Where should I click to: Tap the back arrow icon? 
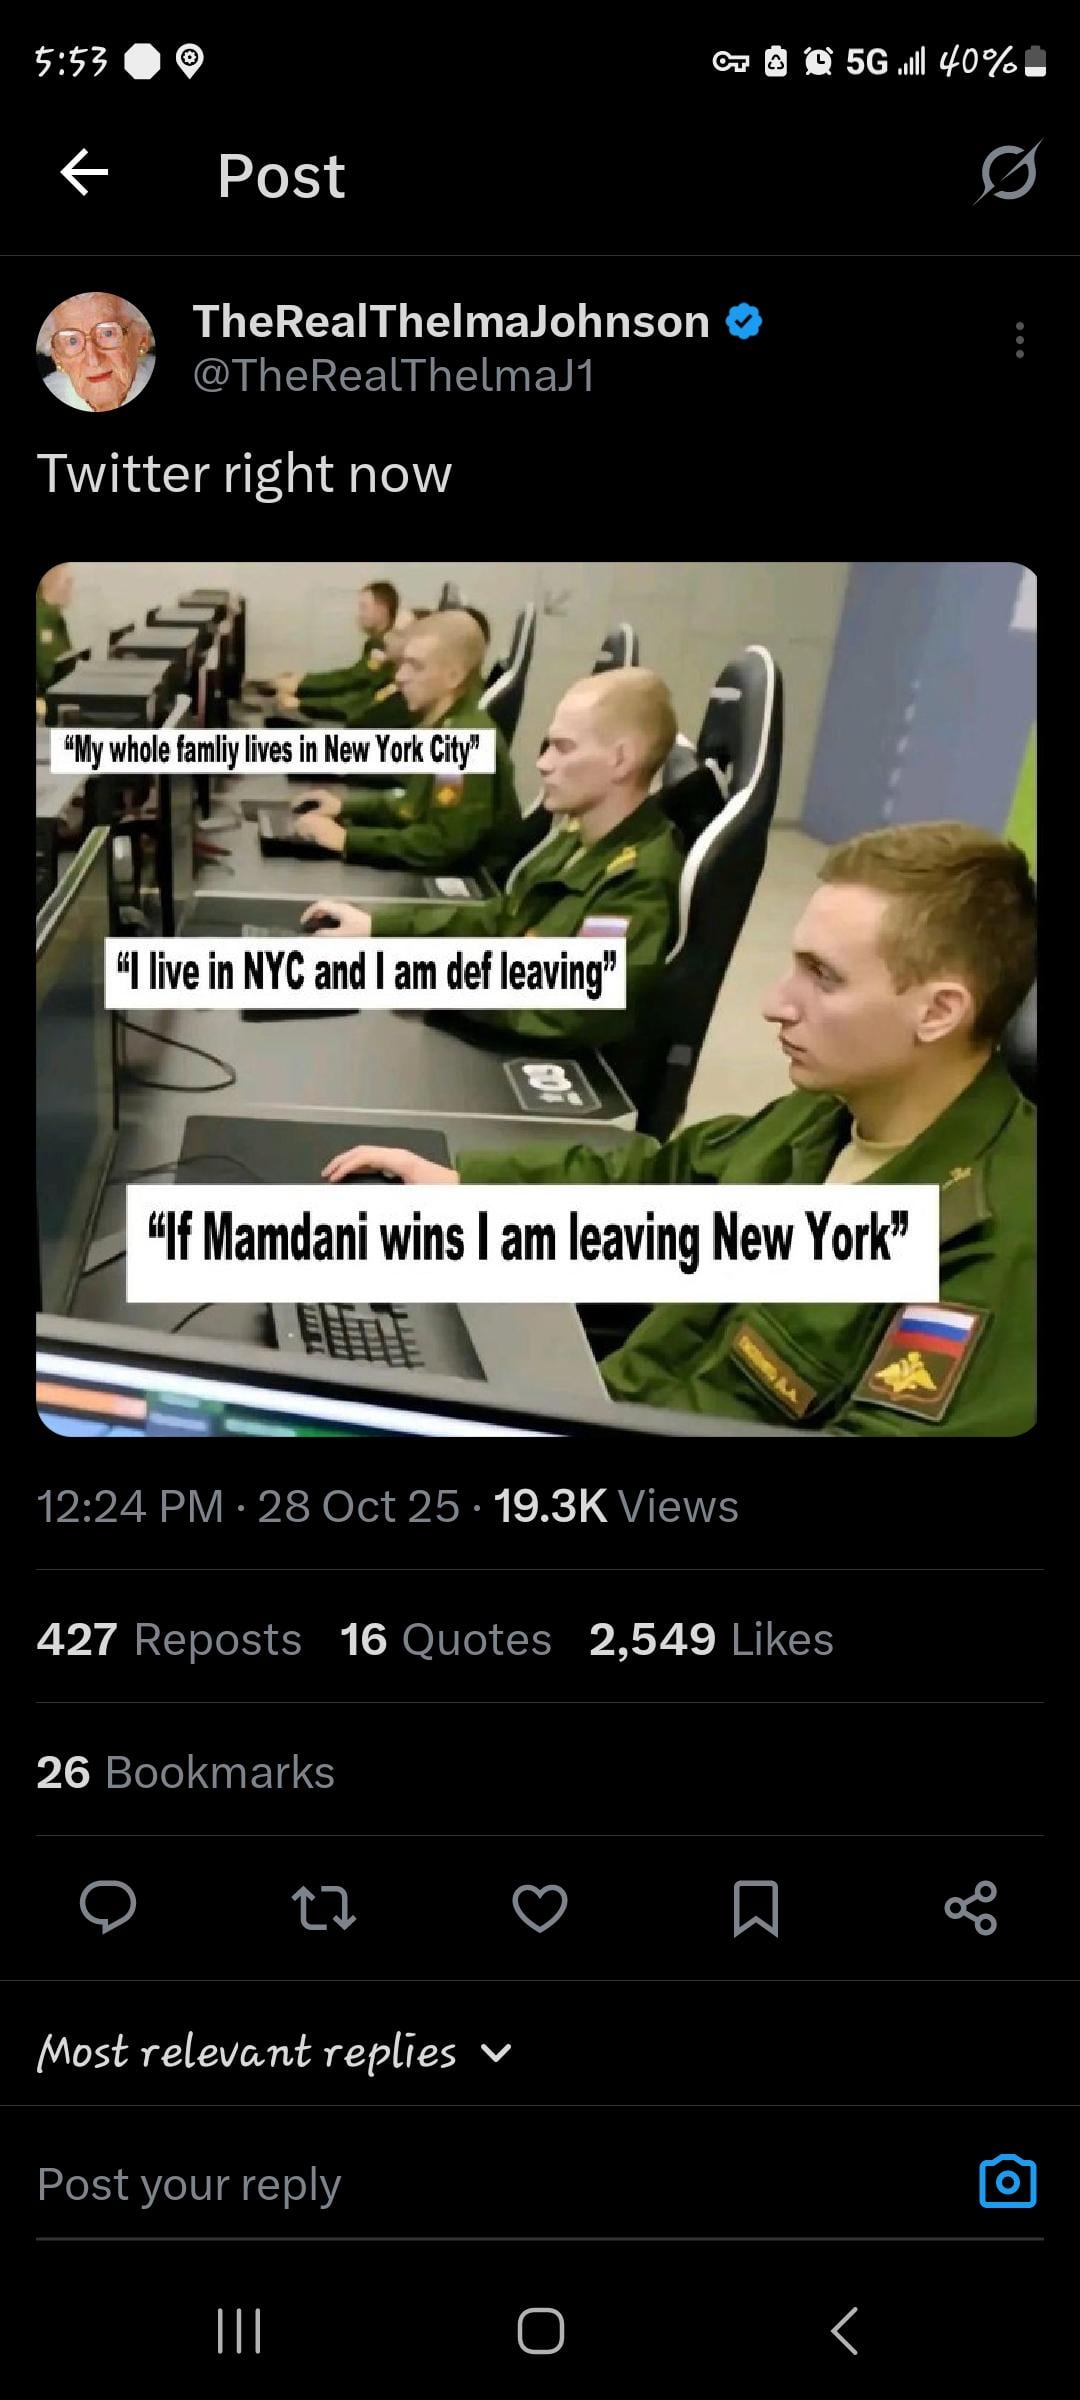(84, 174)
